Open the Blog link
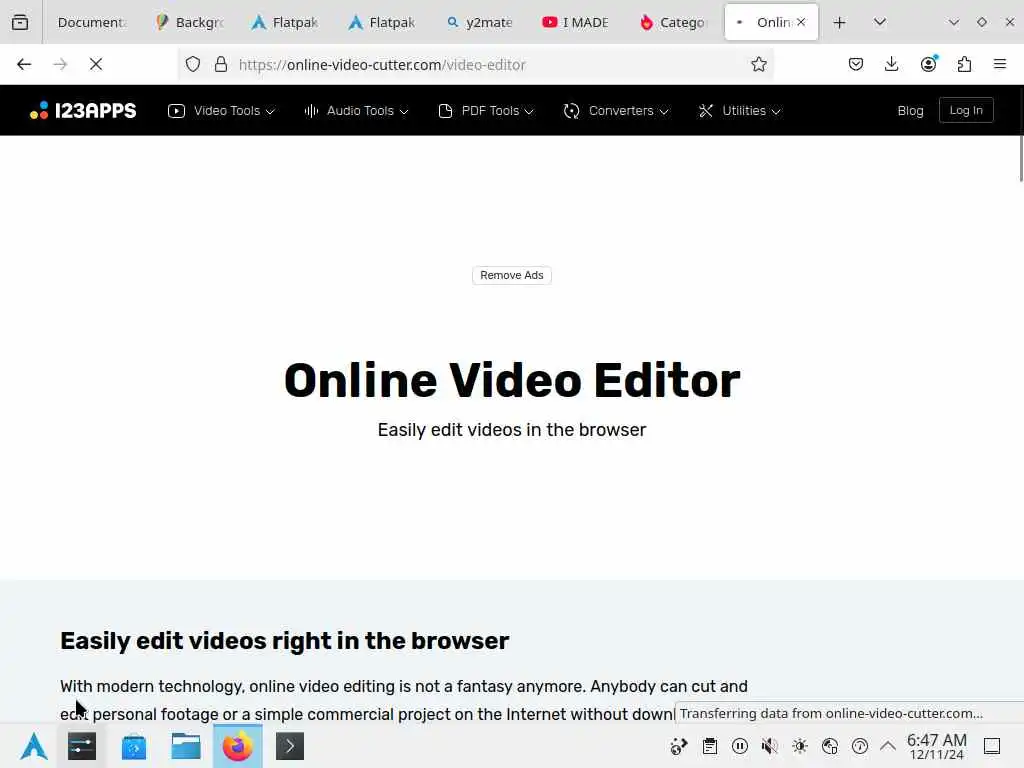 (910, 110)
